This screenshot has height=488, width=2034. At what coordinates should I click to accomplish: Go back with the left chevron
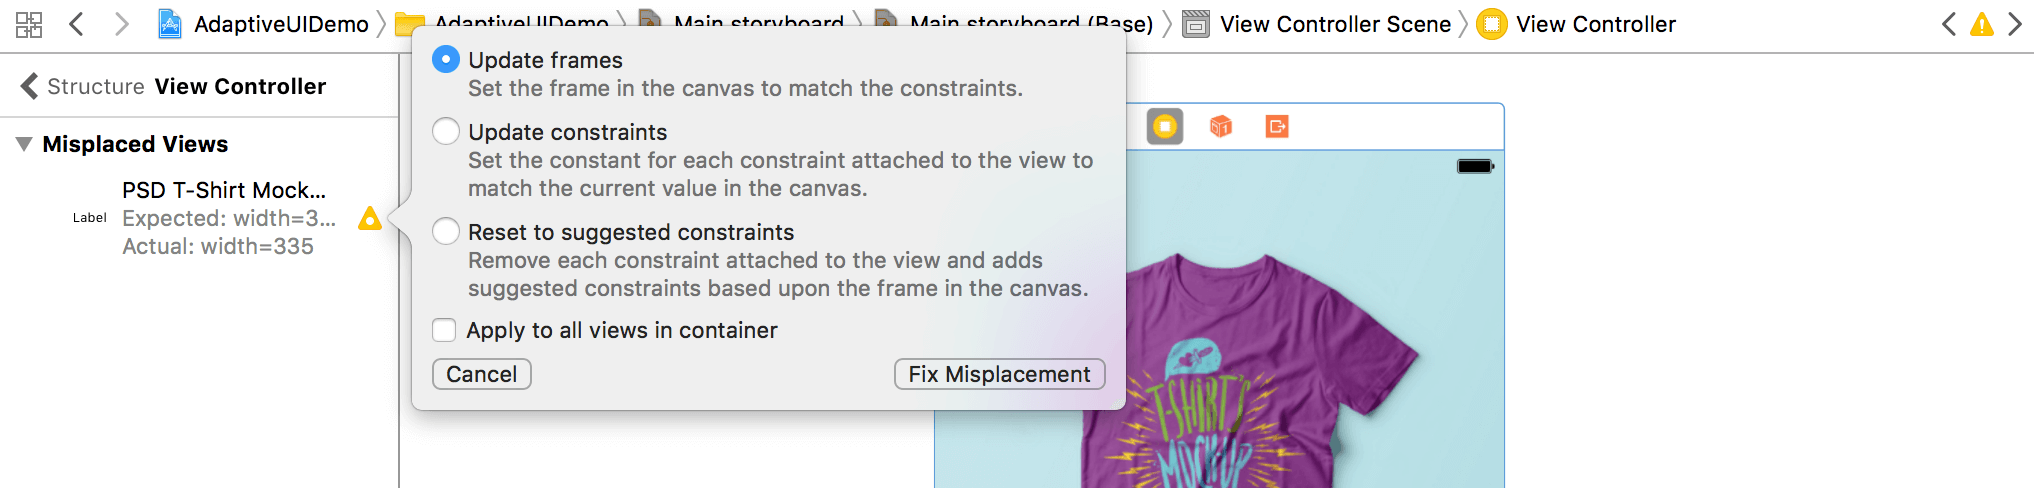coord(76,24)
